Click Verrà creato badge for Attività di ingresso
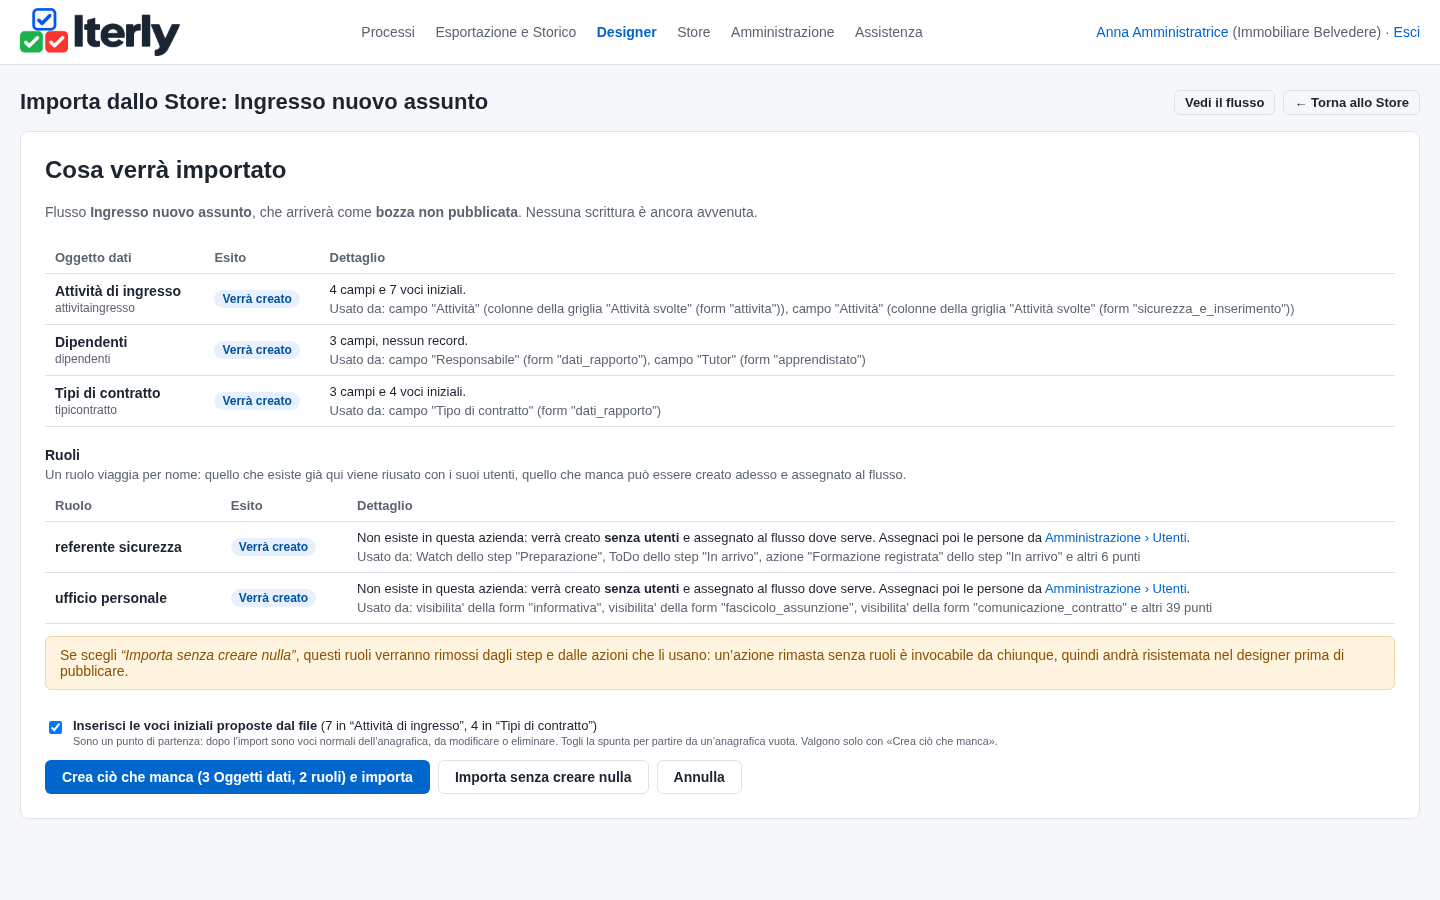The height and width of the screenshot is (900, 1440). [x=257, y=299]
